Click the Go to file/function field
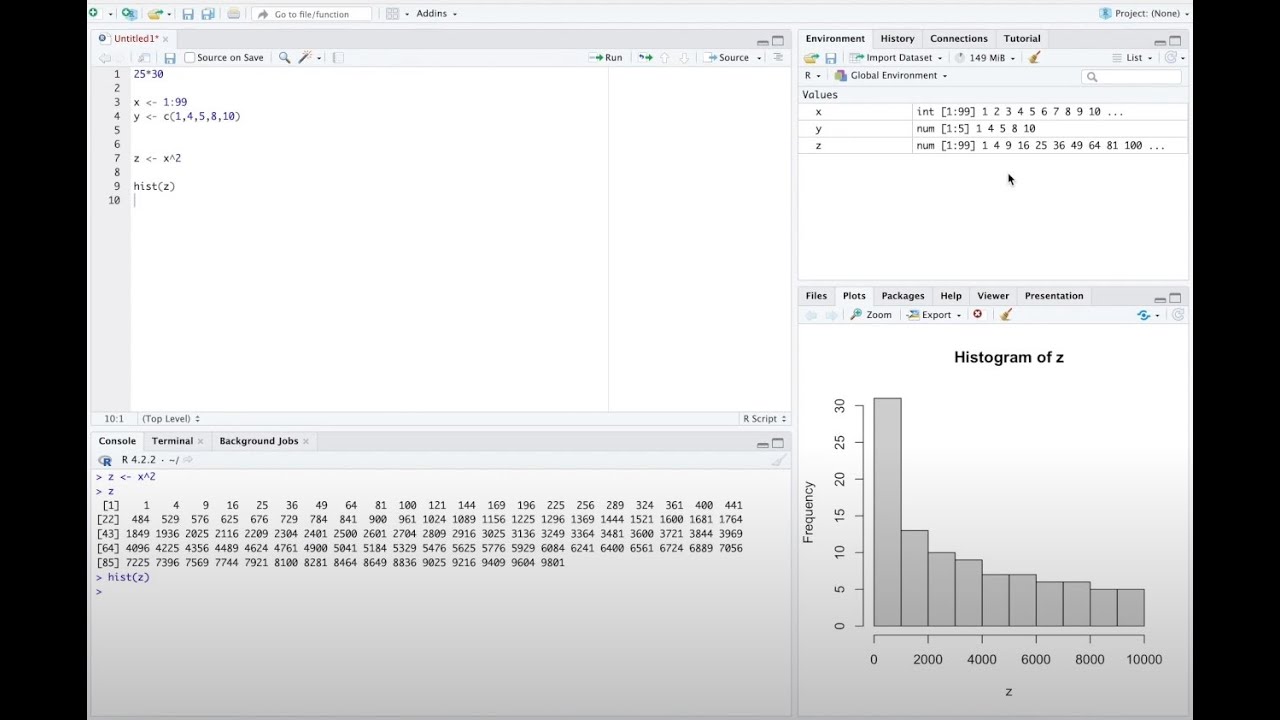The image size is (1280, 720). click(x=312, y=14)
